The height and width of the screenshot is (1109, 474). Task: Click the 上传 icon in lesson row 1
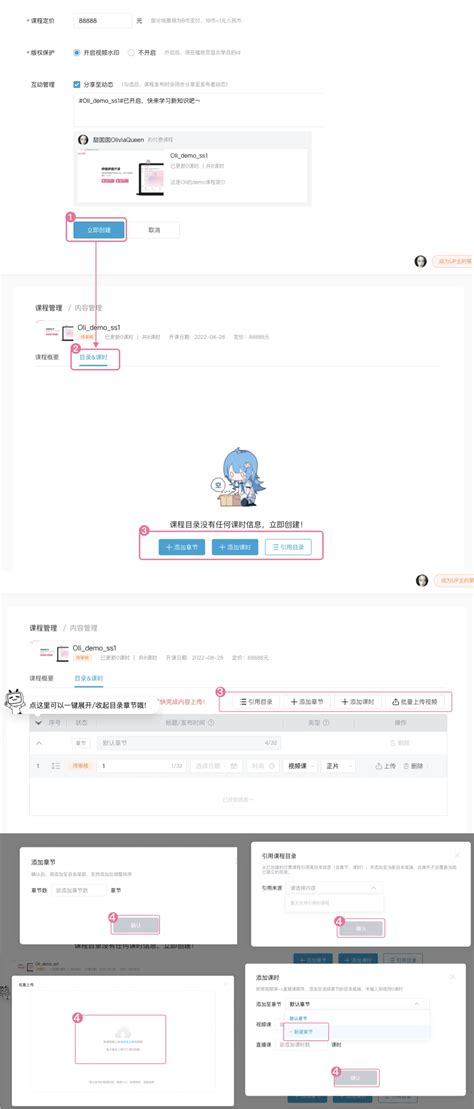click(386, 766)
